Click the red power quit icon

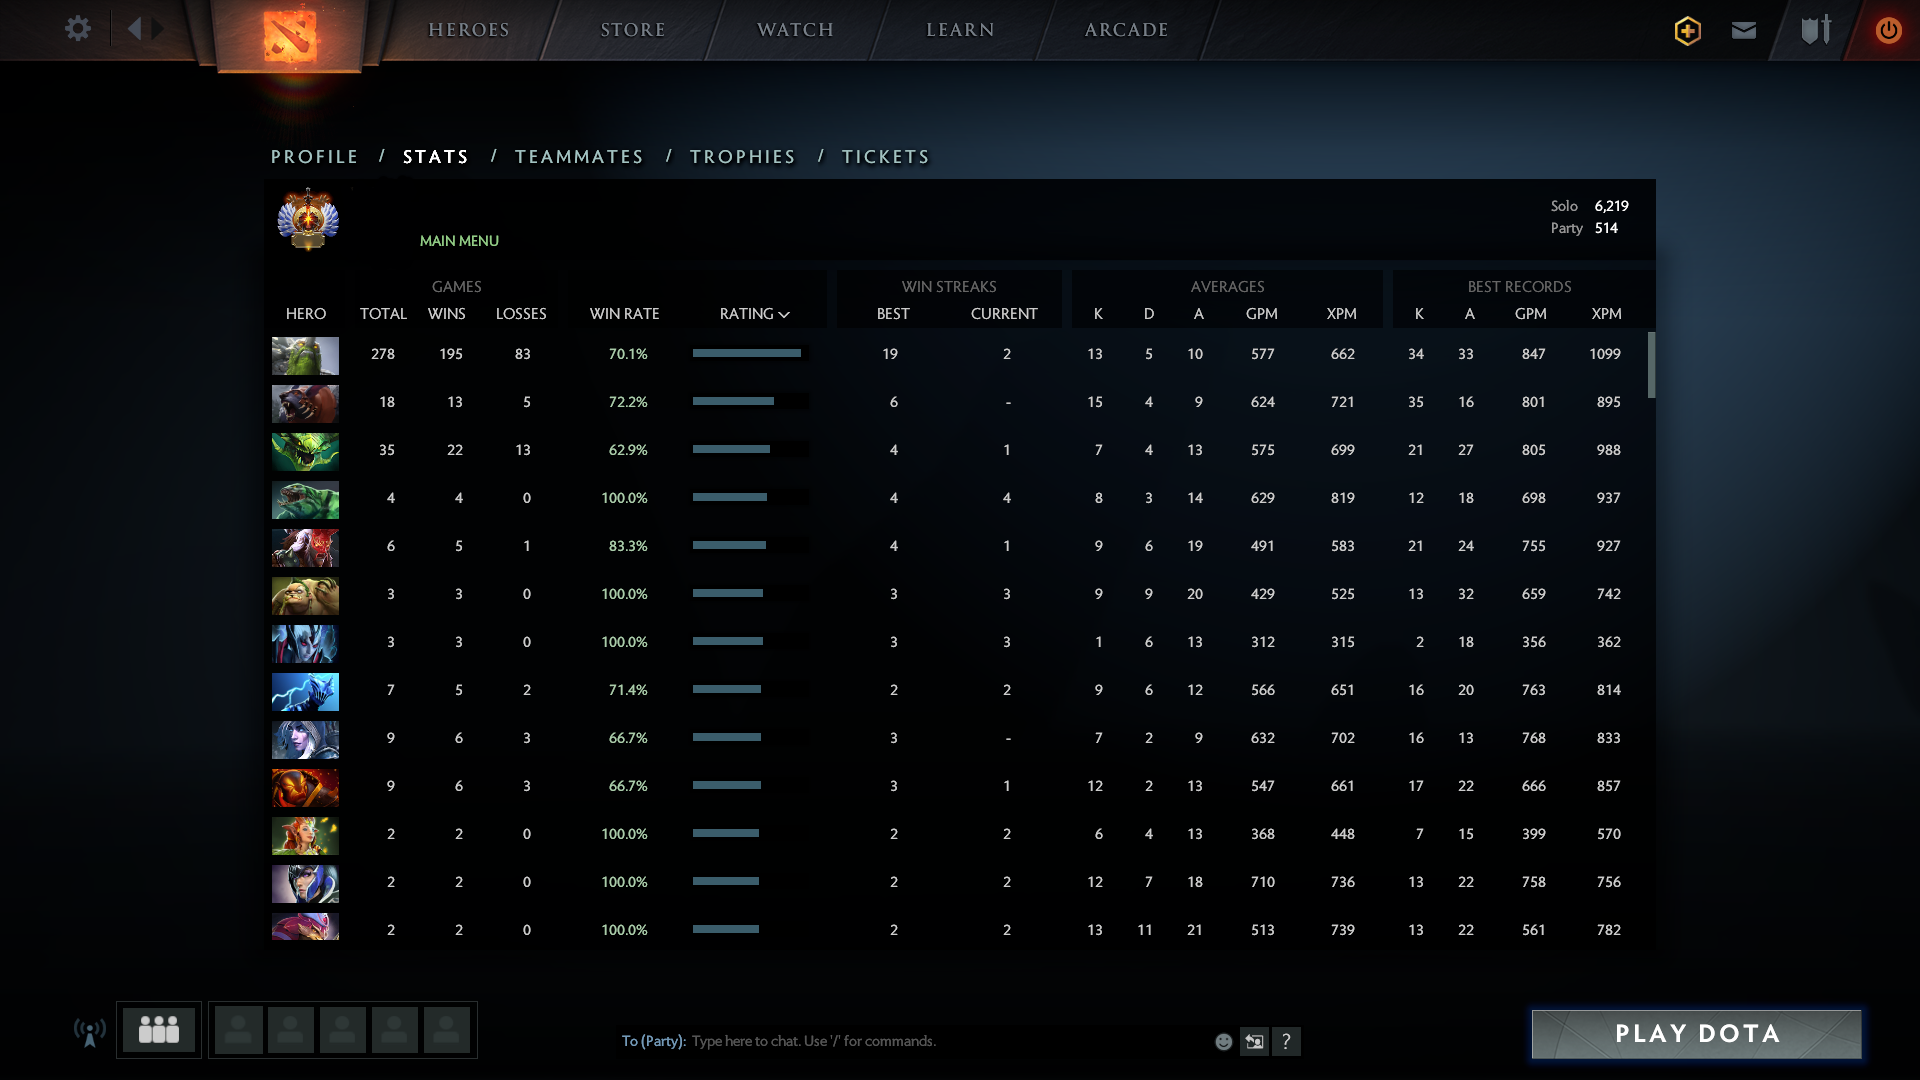1888,30
